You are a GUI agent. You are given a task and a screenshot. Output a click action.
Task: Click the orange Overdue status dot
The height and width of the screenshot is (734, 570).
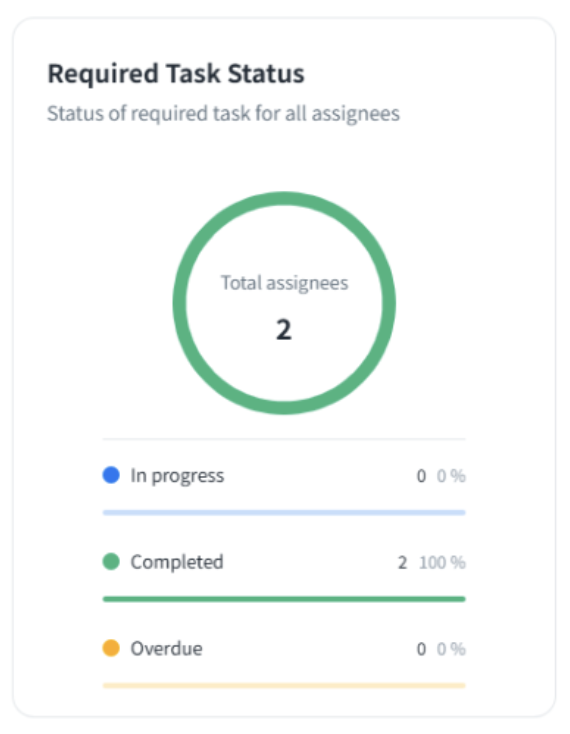click(111, 648)
